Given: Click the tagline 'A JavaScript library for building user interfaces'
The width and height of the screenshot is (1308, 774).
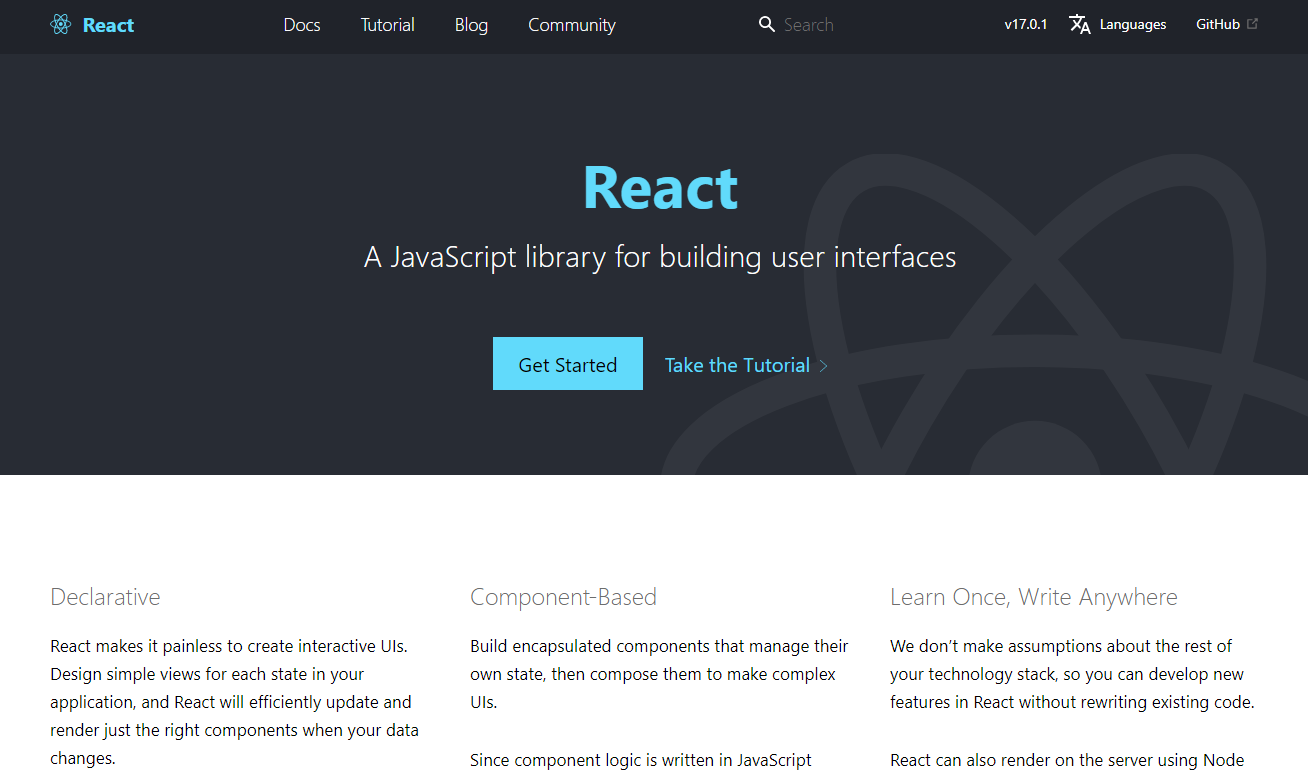Looking at the screenshot, I should pos(660,258).
